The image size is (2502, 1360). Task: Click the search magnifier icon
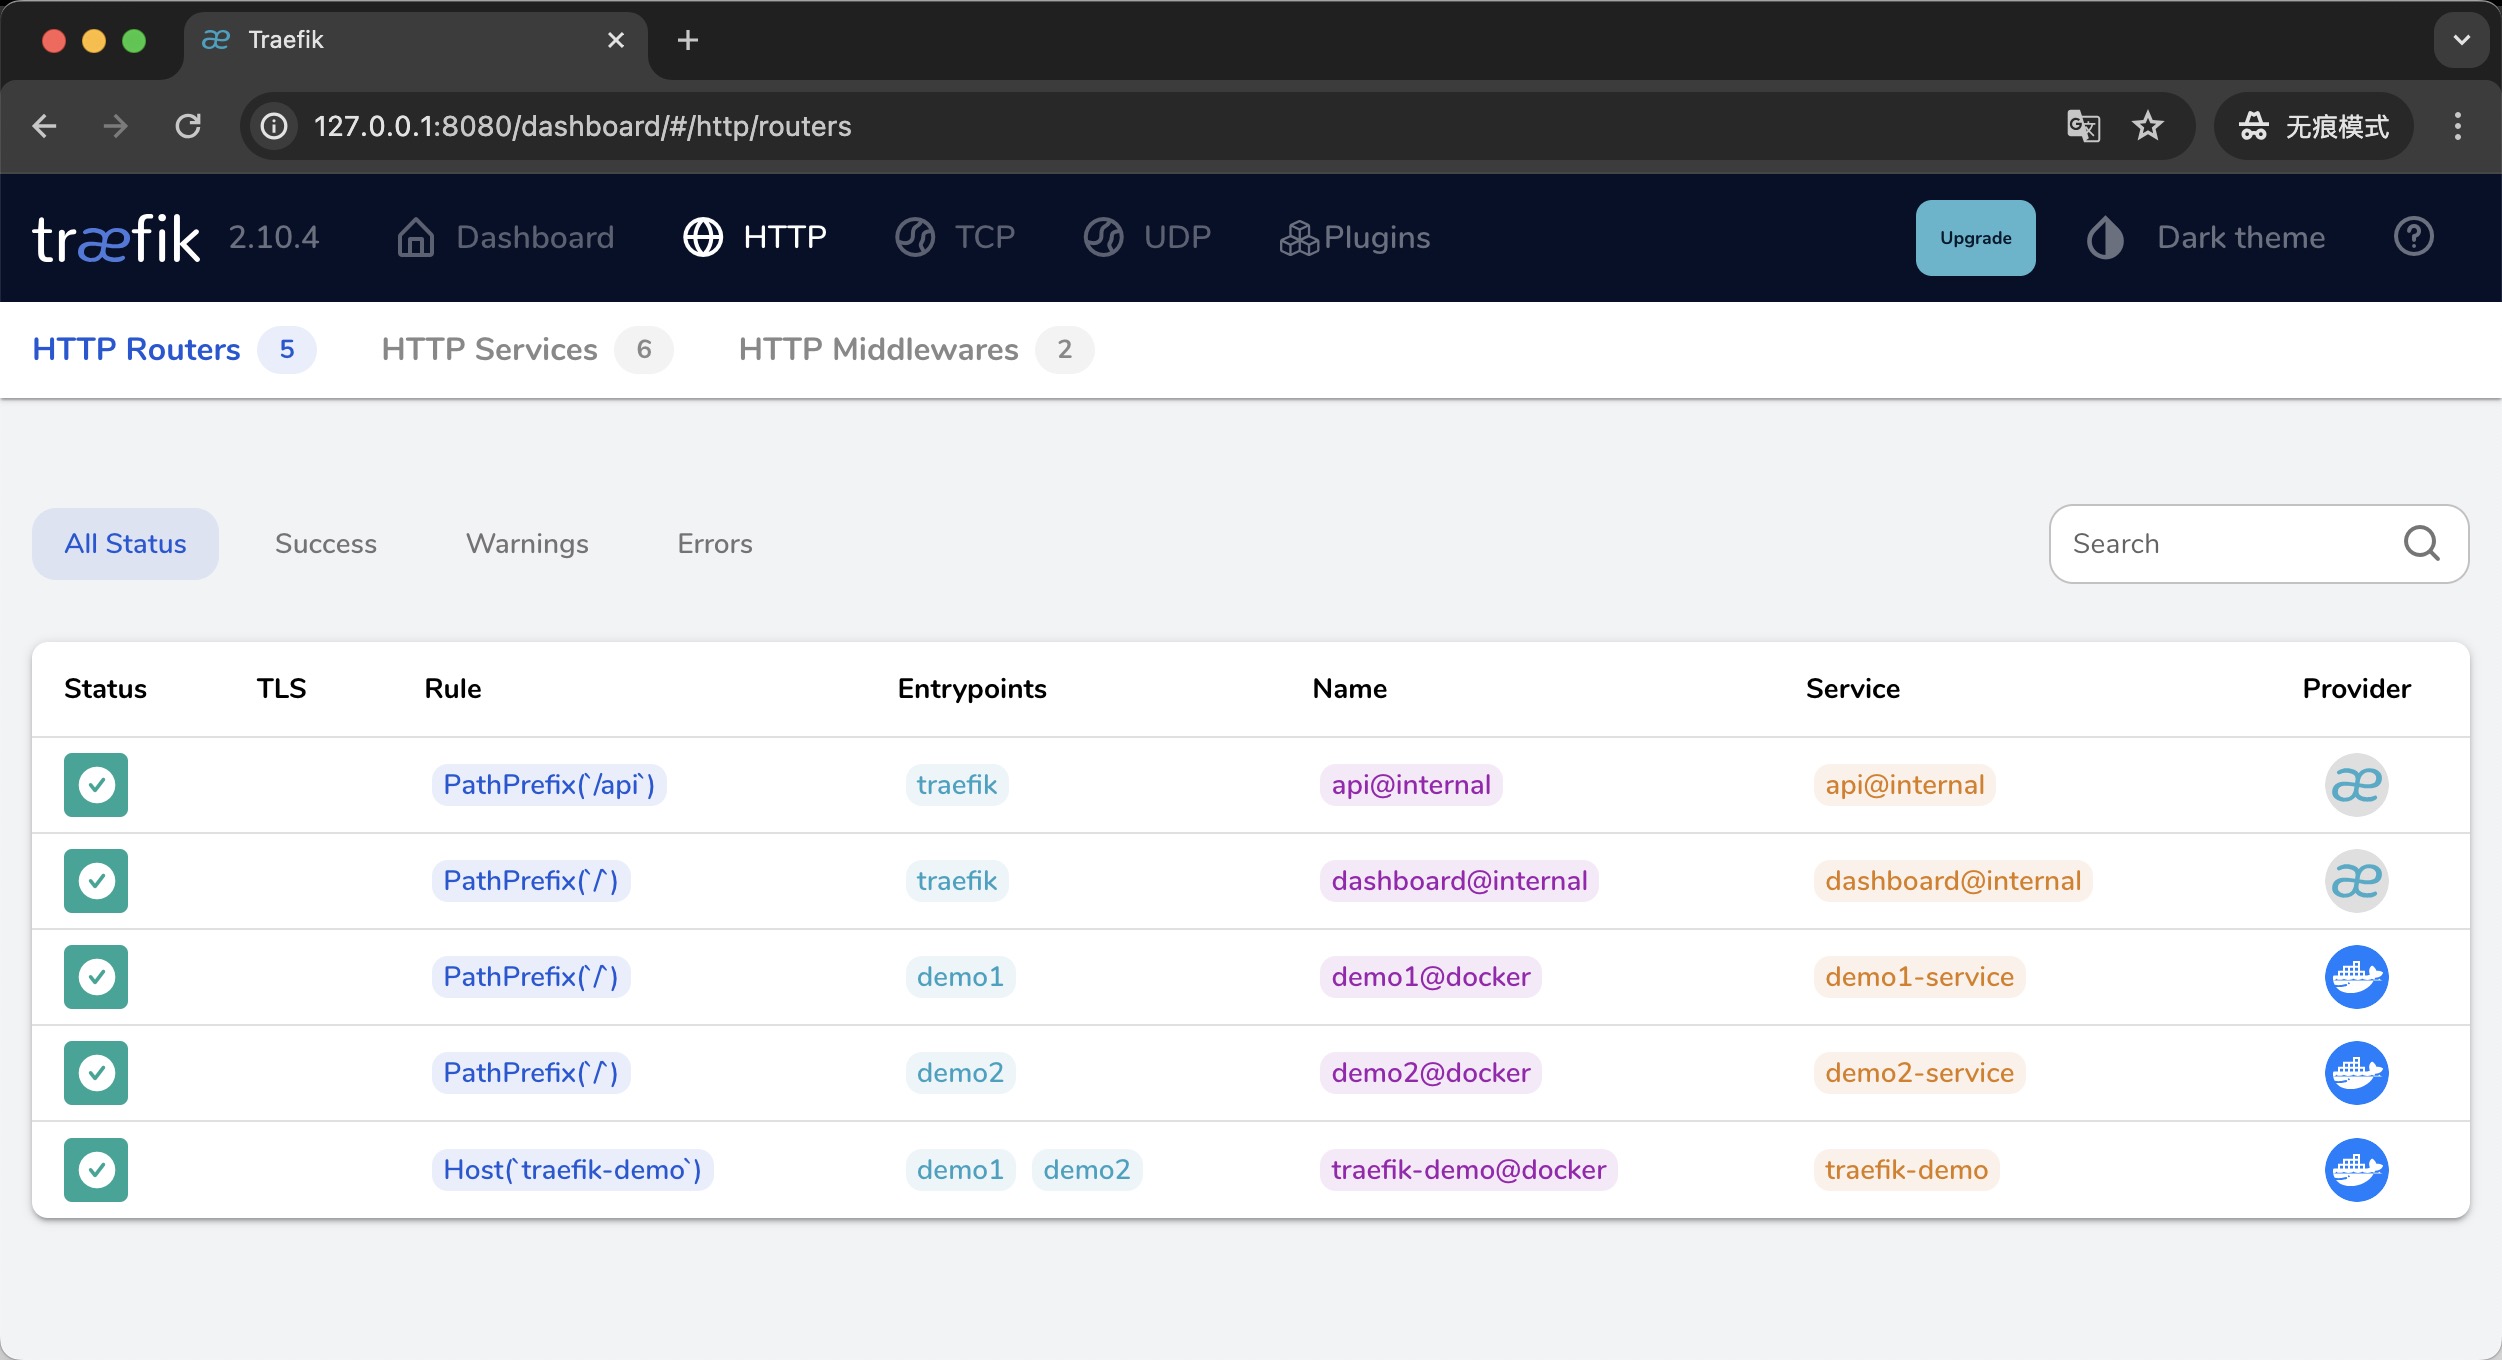2420,543
